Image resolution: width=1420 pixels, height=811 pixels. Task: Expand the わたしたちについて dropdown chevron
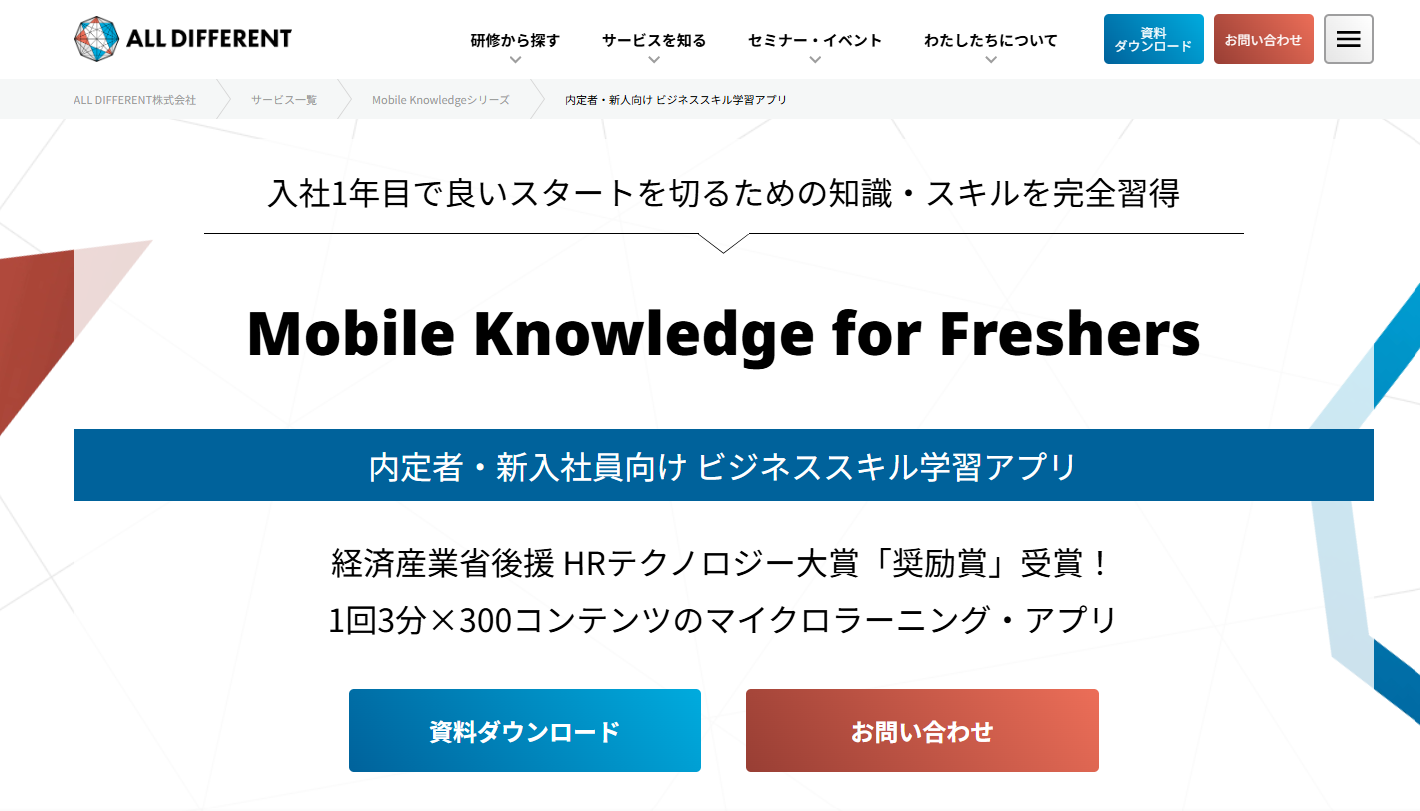991,59
